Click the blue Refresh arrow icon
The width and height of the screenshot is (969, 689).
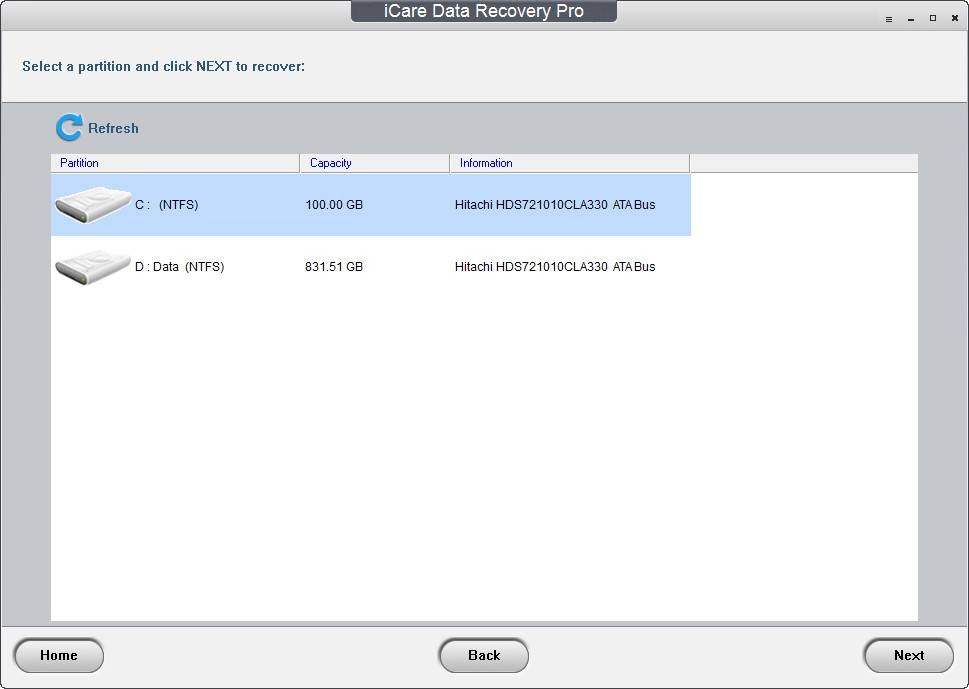[69, 127]
